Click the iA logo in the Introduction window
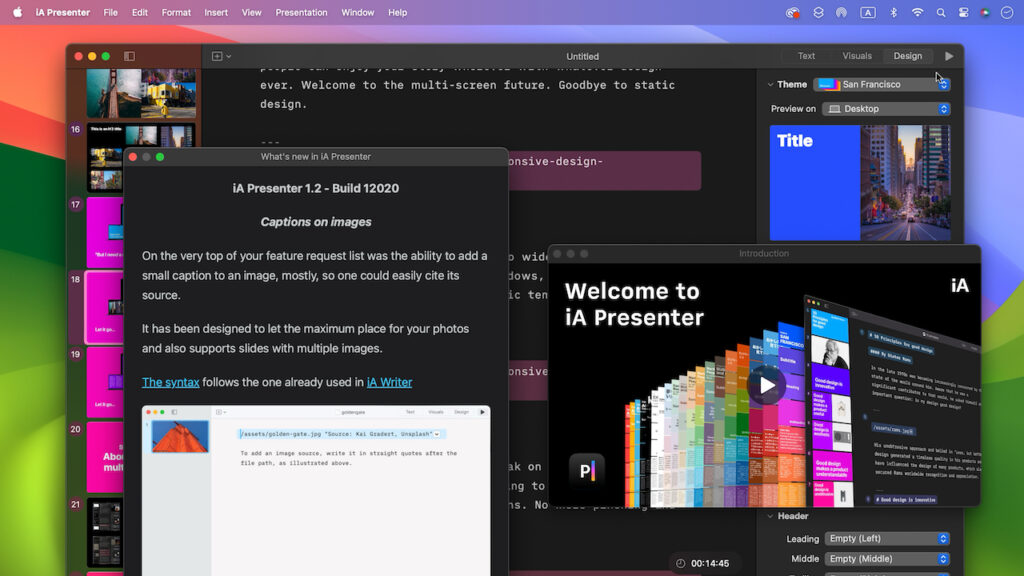This screenshot has width=1024, height=576. (x=959, y=284)
